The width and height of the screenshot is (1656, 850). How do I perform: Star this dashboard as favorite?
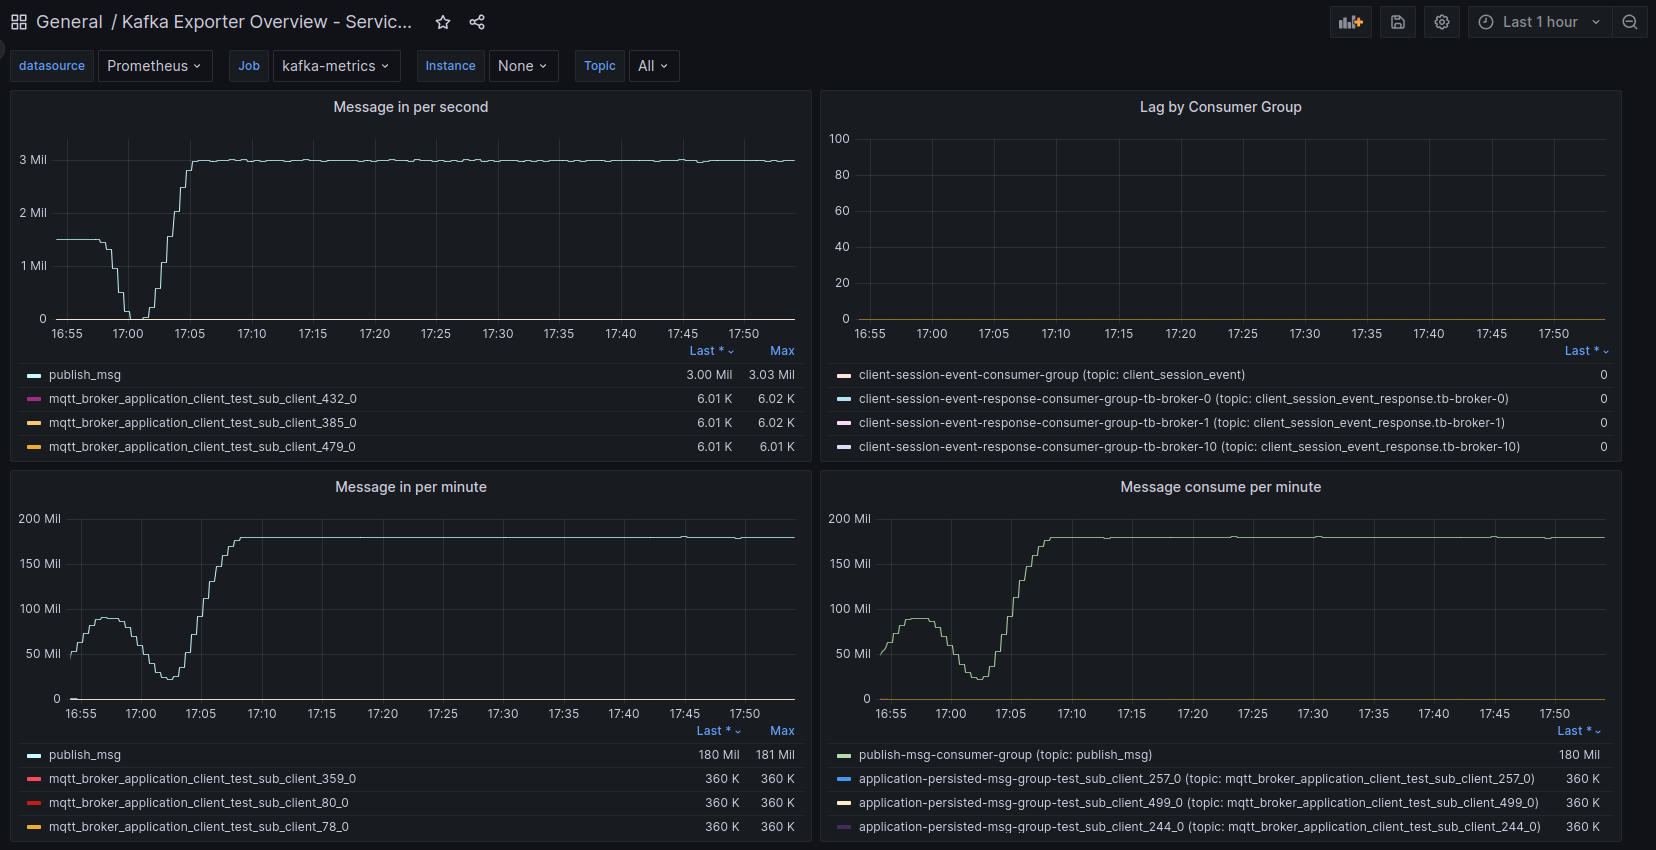(x=443, y=22)
